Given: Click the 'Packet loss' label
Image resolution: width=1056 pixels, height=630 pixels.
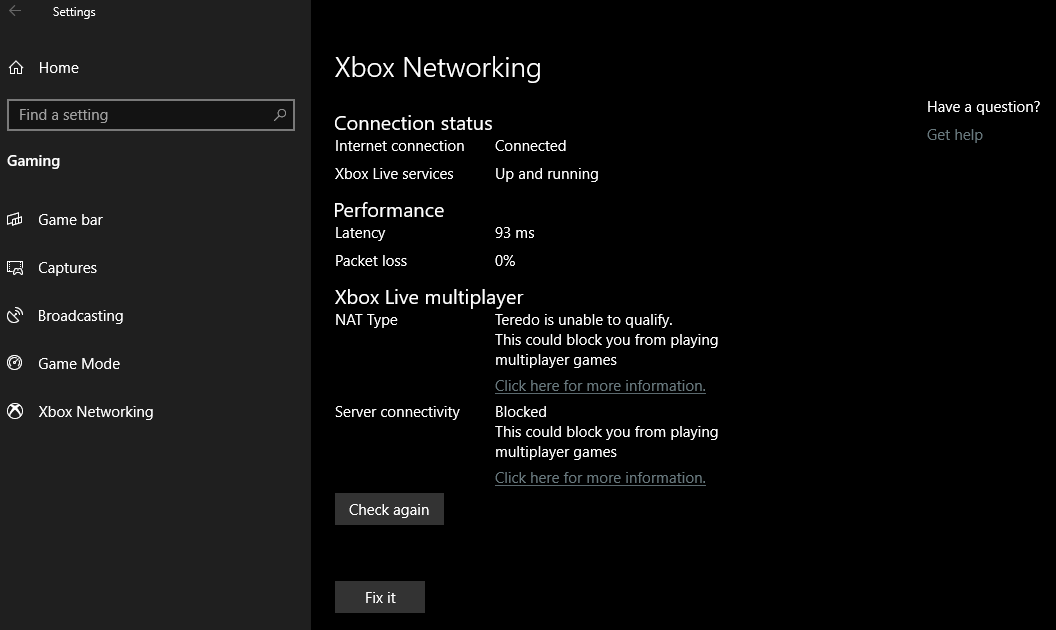Looking at the screenshot, I should [x=371, y=261].
